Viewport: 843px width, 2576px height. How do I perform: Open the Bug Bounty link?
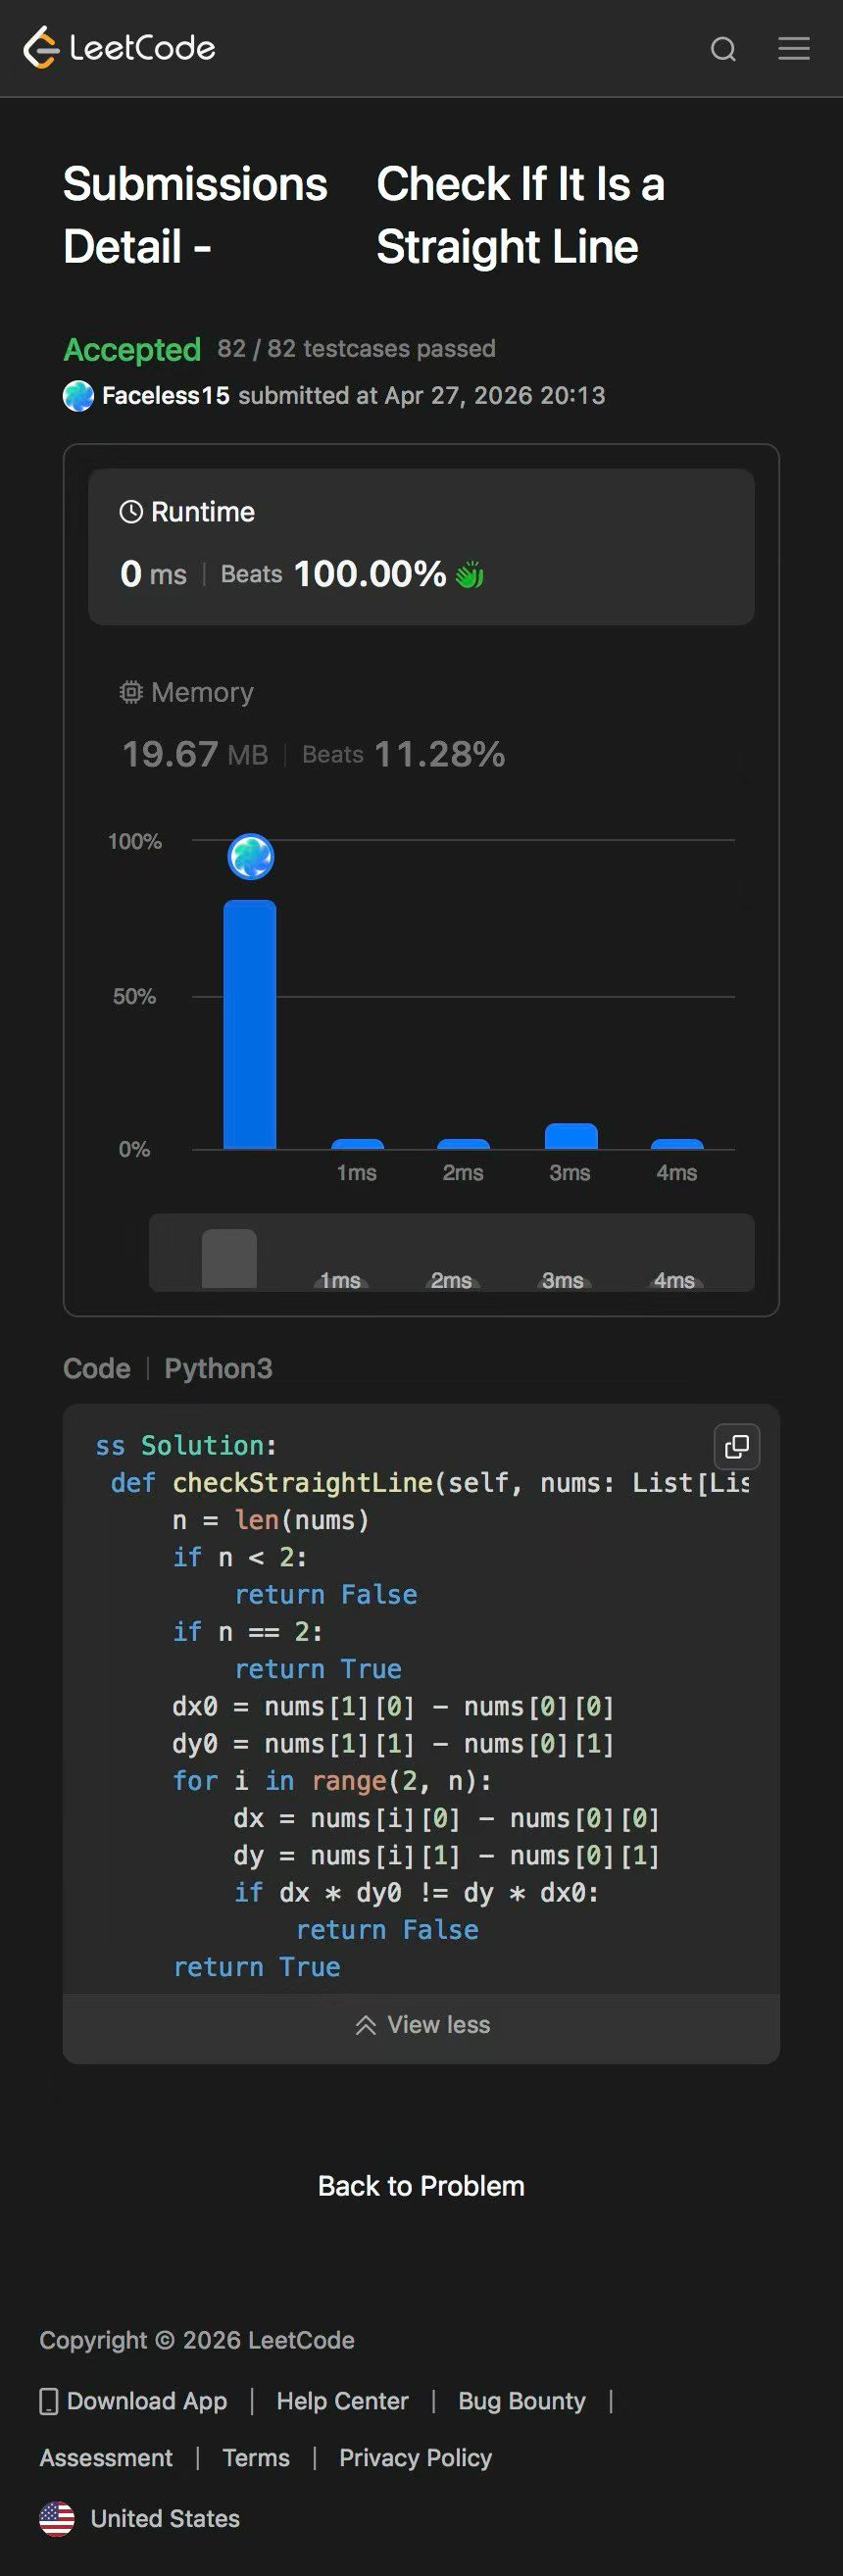[x=521, y=2401]
